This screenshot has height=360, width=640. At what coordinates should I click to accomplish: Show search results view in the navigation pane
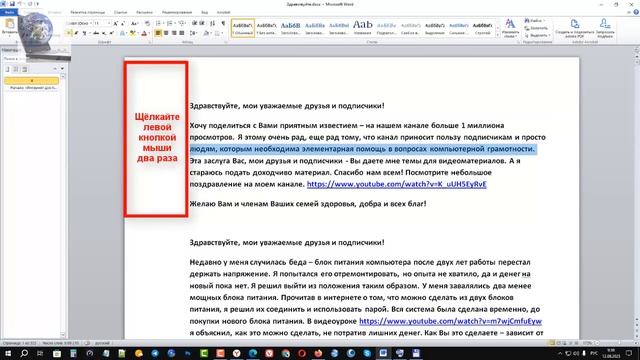tap(24, 69)
